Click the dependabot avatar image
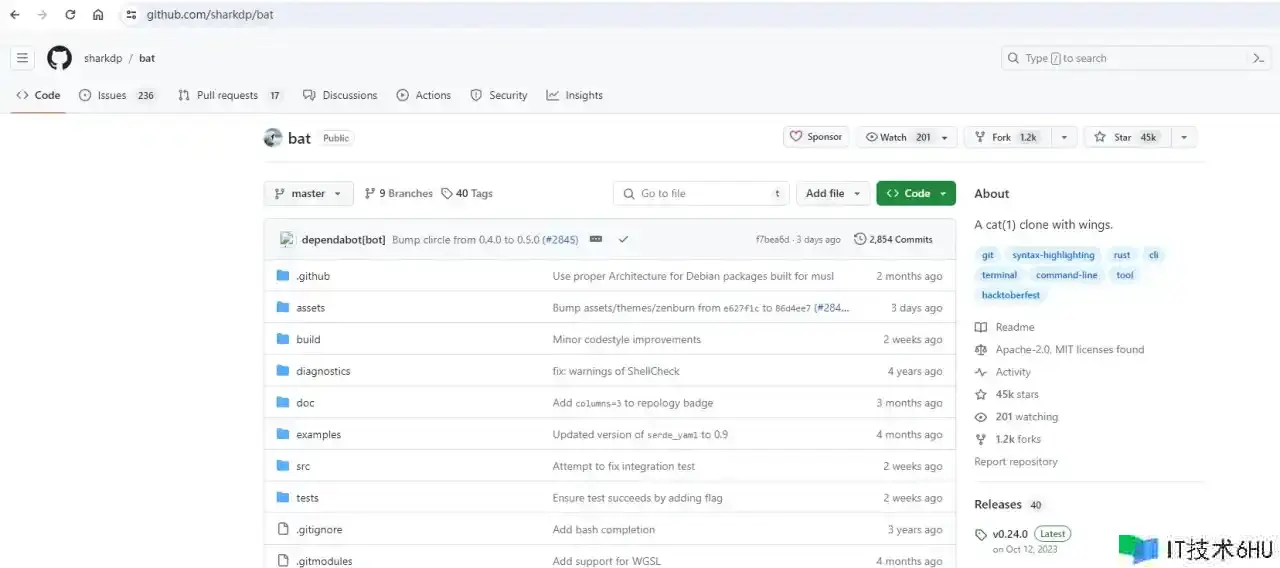The width and height of the screenshot is (1280, 568). [287, 240]
